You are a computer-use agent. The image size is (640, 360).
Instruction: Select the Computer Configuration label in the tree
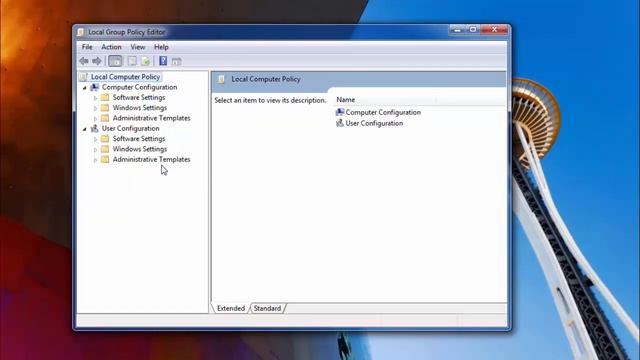click(x=140, y=87)
